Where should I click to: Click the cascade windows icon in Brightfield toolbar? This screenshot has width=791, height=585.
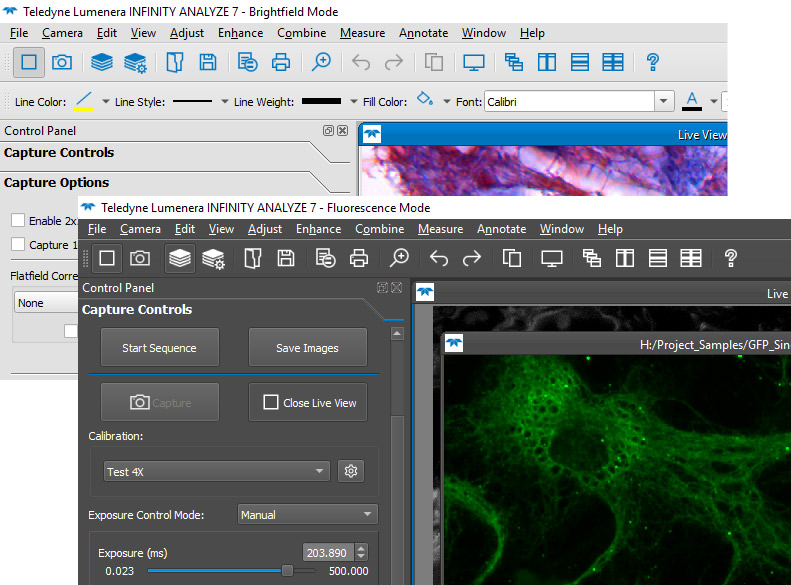pyautogui.click(x=514, y=63)
